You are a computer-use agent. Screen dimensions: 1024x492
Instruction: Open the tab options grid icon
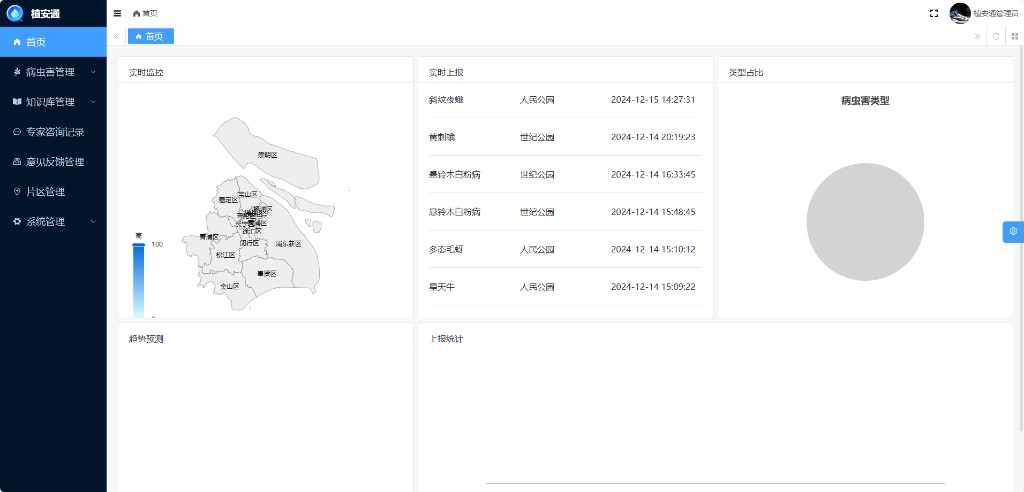[1015, 37]
